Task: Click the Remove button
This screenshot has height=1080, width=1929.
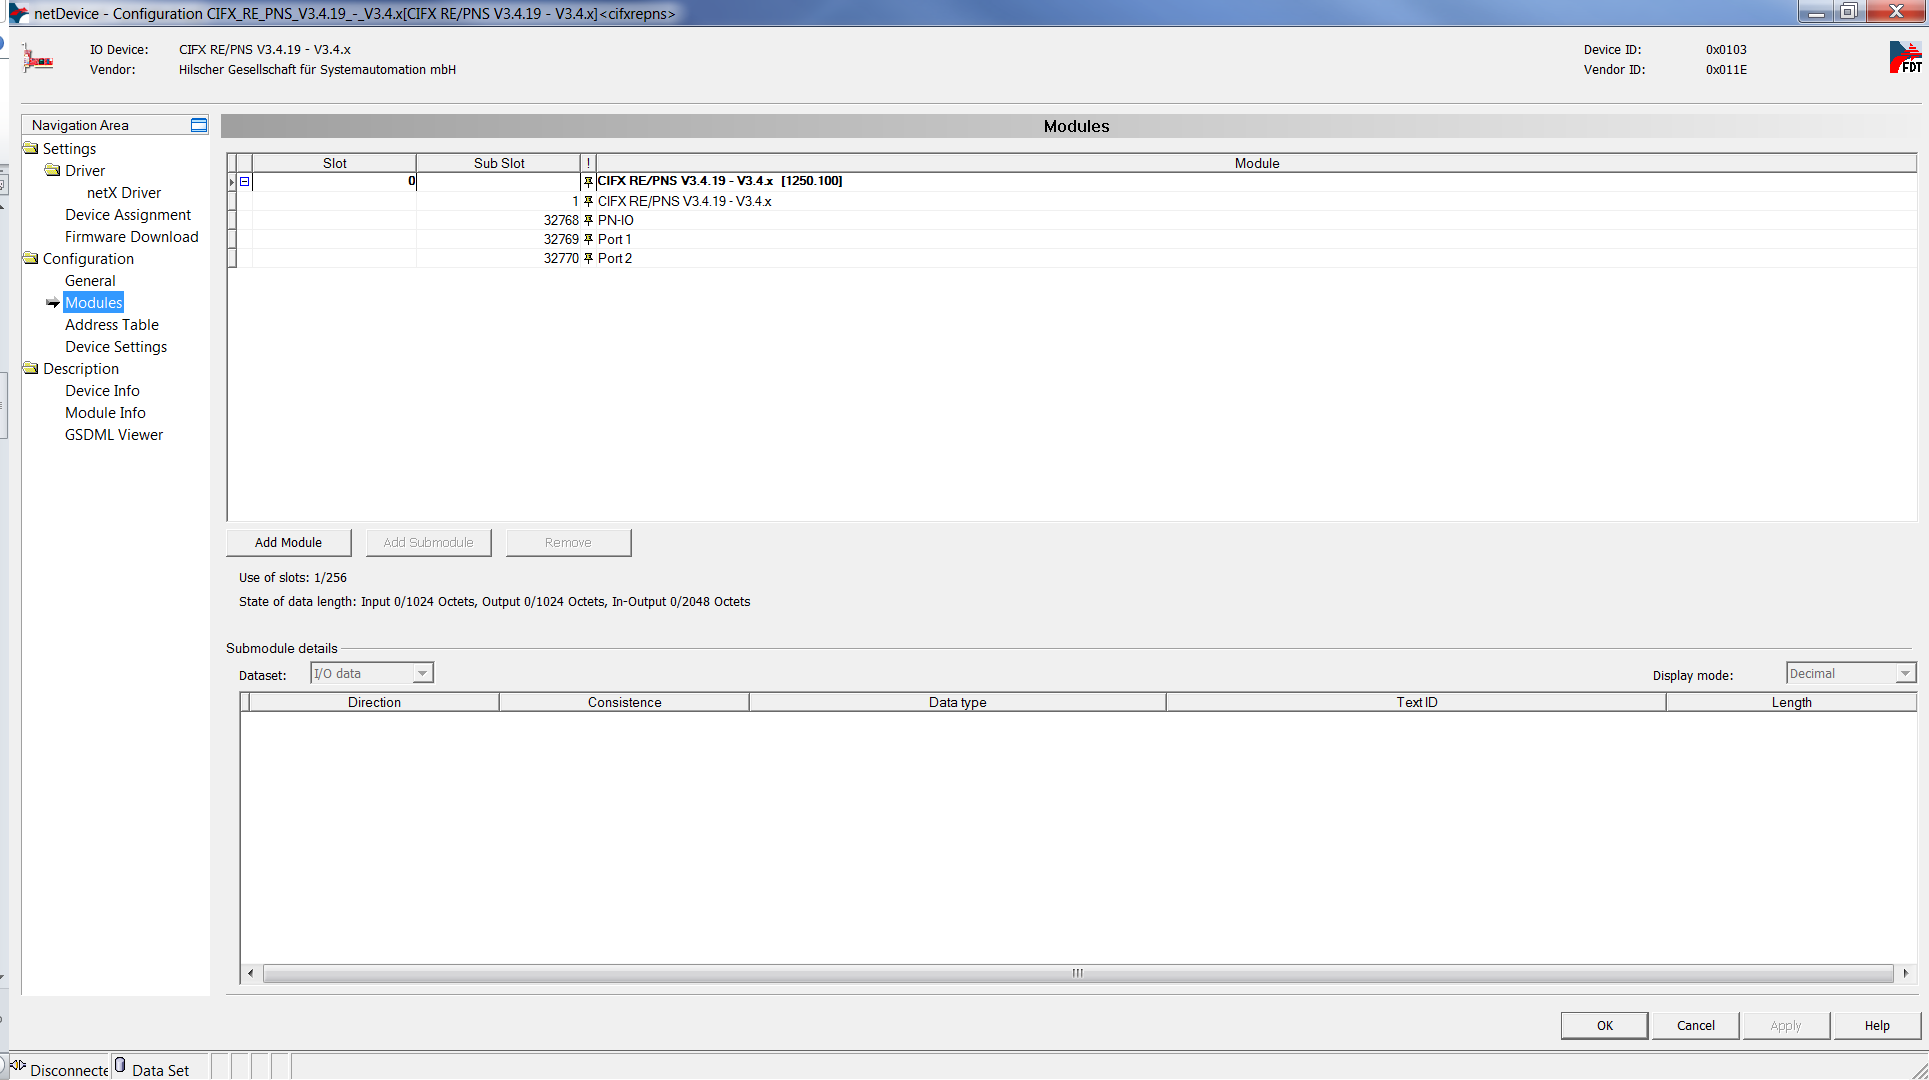Action: (568, 542)
